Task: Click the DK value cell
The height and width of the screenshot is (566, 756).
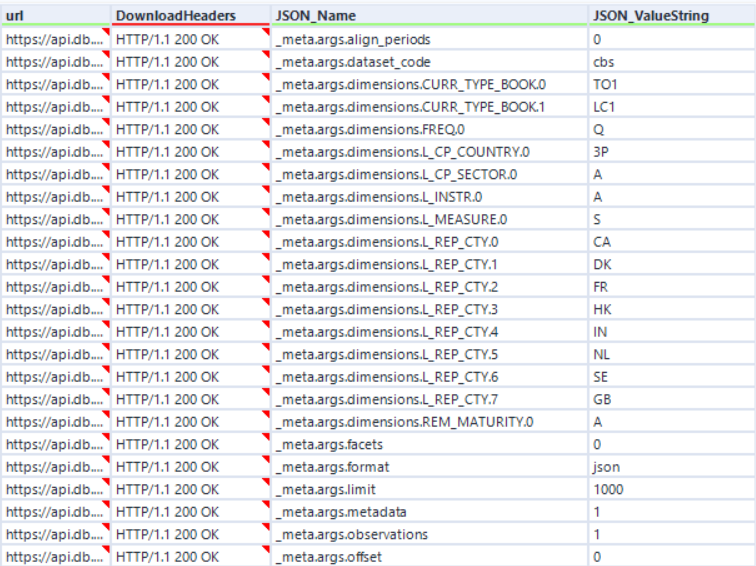Action: (x=673, y=264)
